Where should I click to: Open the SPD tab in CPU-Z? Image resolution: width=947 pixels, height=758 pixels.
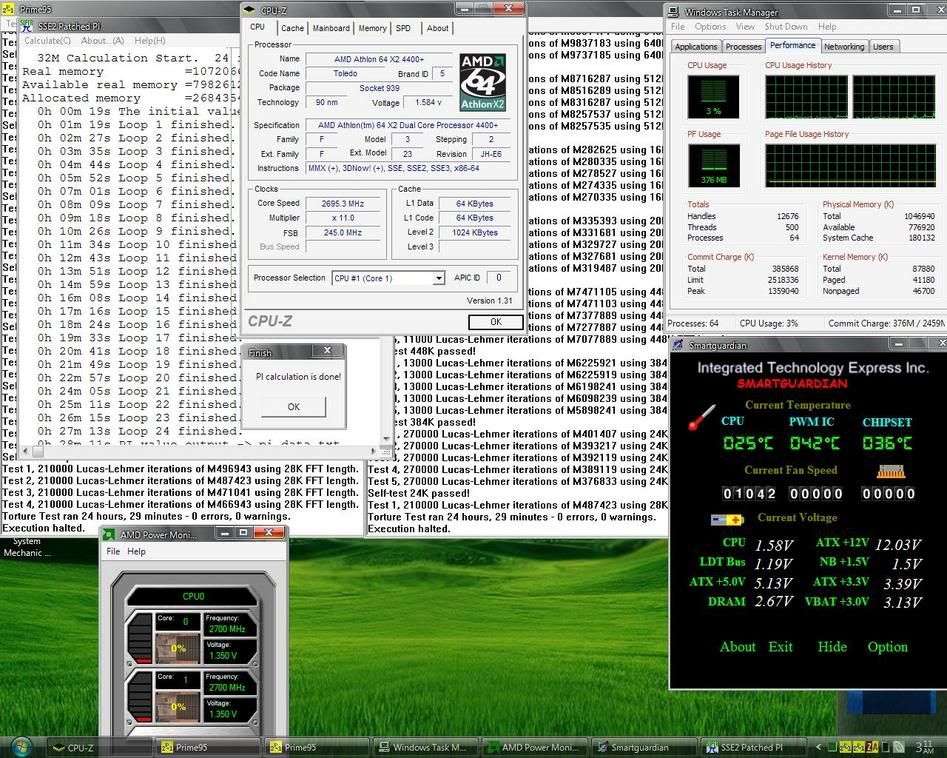403,28
